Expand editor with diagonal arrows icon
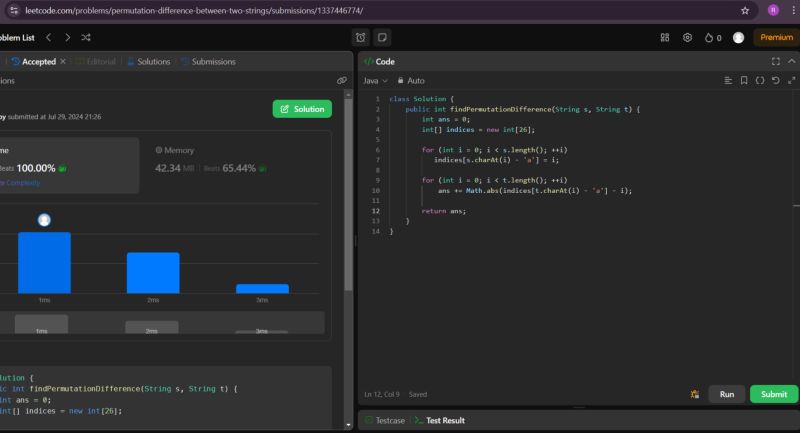Image resolution: width=800 pixels, height=433 pixels. (x=791, y=81)
